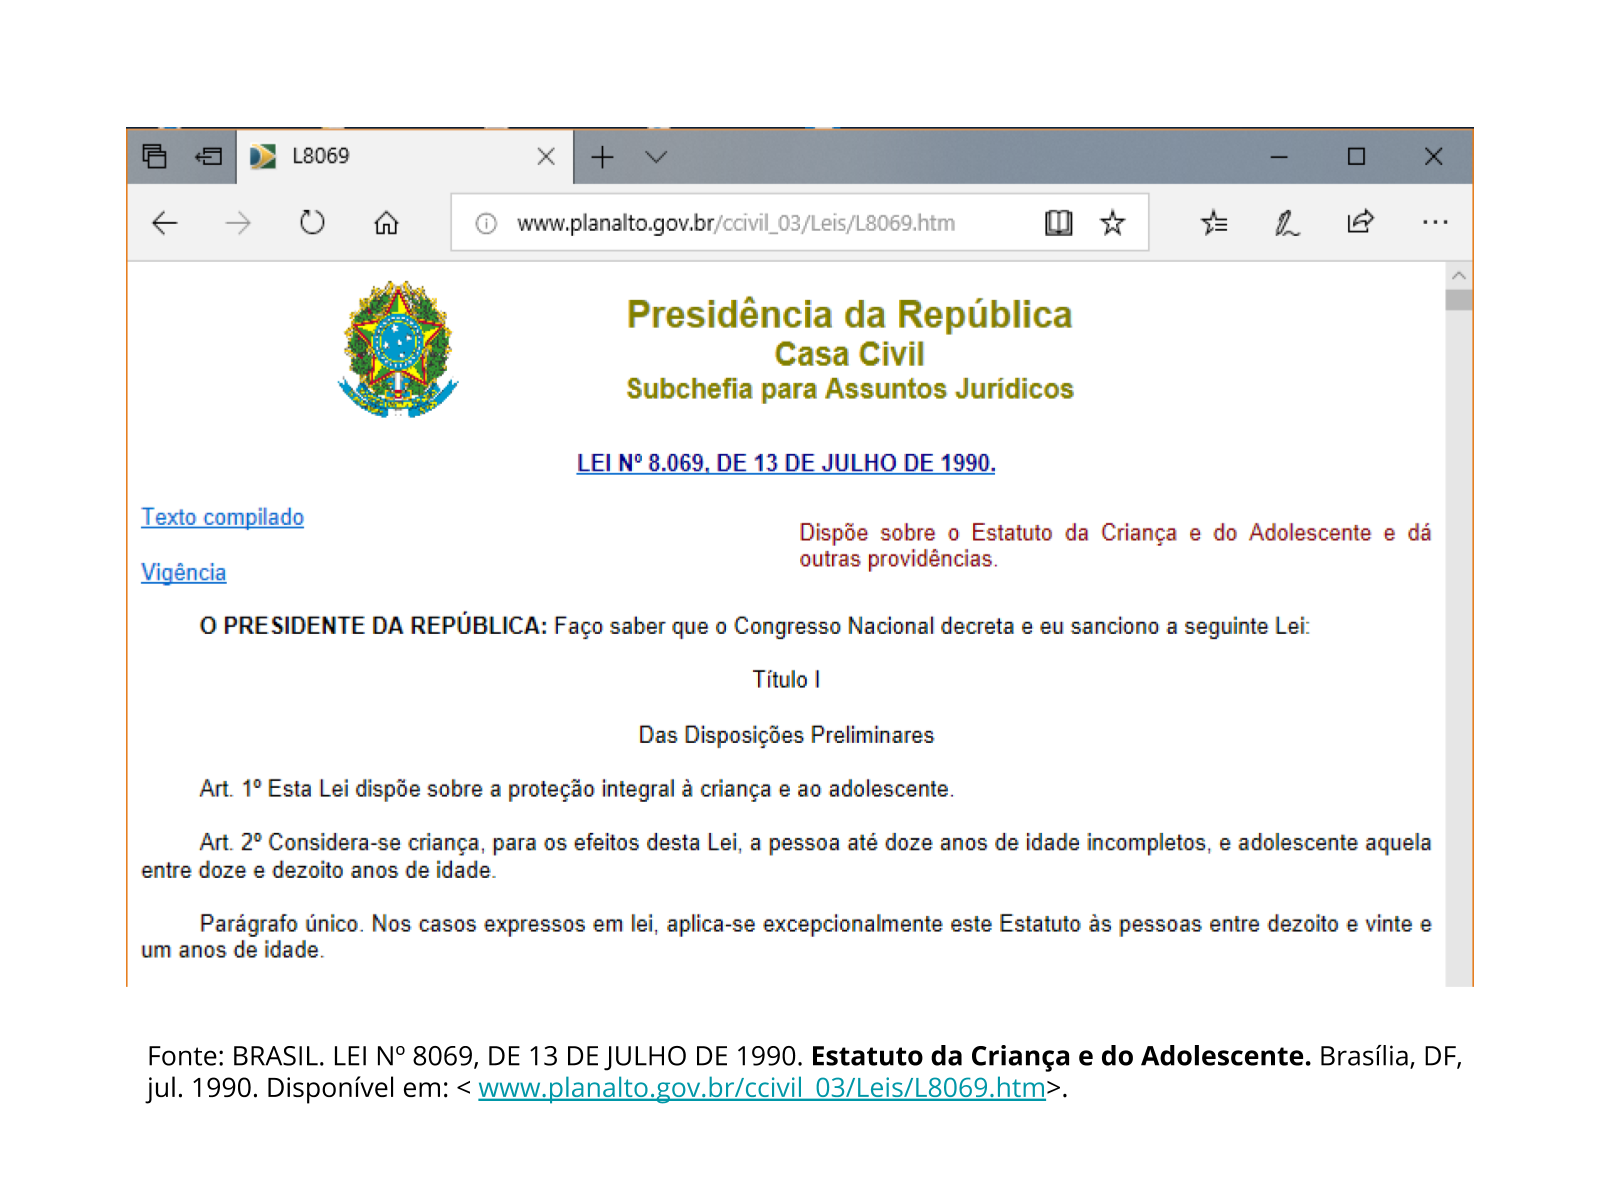Screen dimensions: 1600x1200
Task: Open the Vigência link
Action: click(183, 572)
